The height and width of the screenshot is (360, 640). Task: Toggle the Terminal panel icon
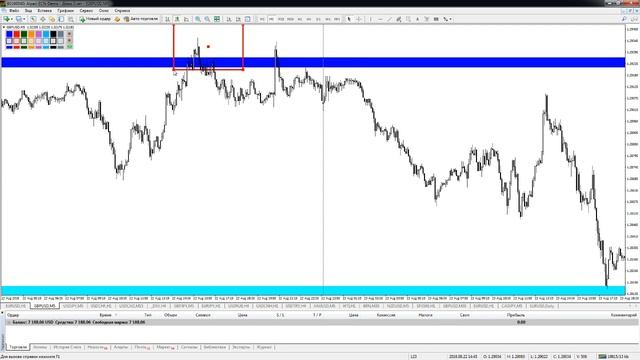61,19
